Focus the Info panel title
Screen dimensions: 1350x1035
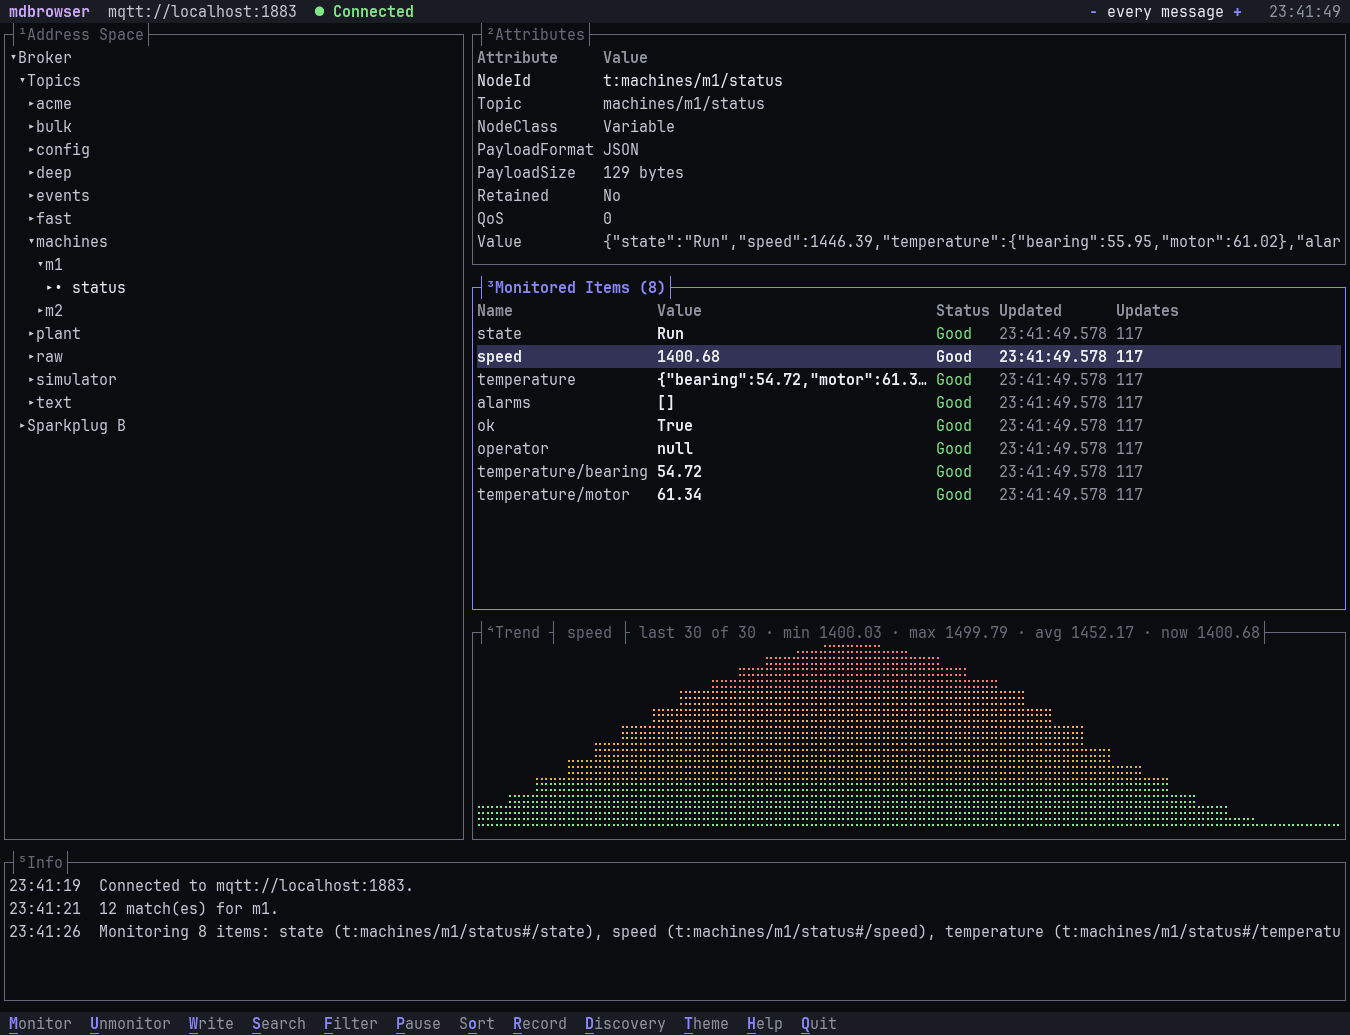tap(41, 863)
